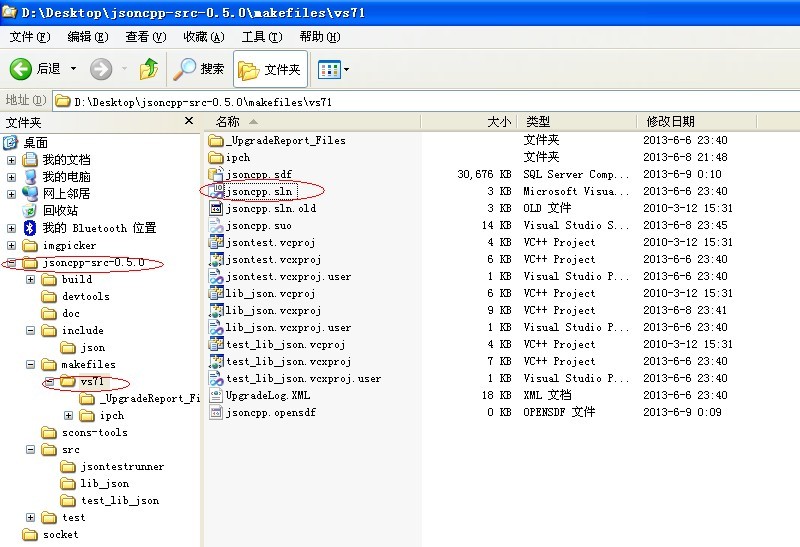Select the lib_json.vcxproj file icon

click(216, 310)
